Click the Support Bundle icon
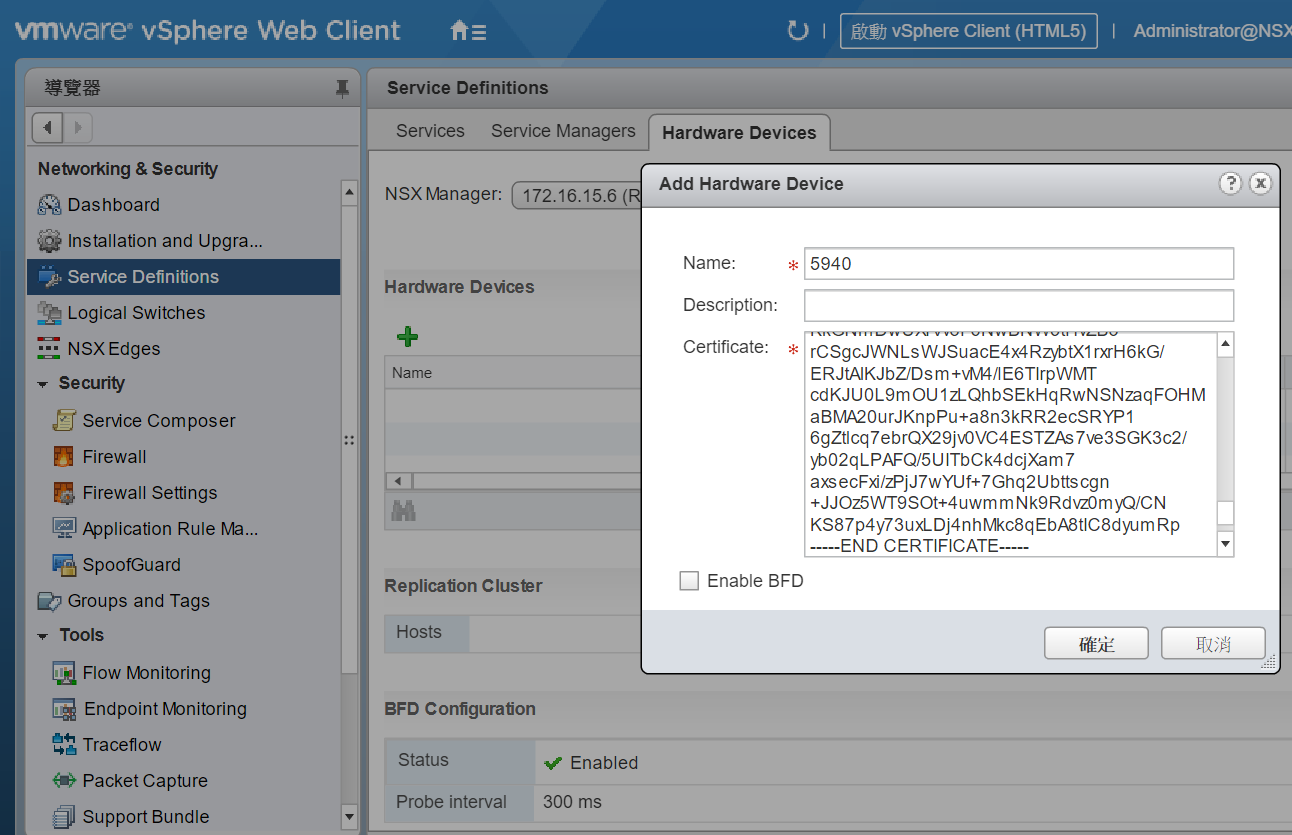Viewport: 1292px width, 835px height. pos(64,817)
